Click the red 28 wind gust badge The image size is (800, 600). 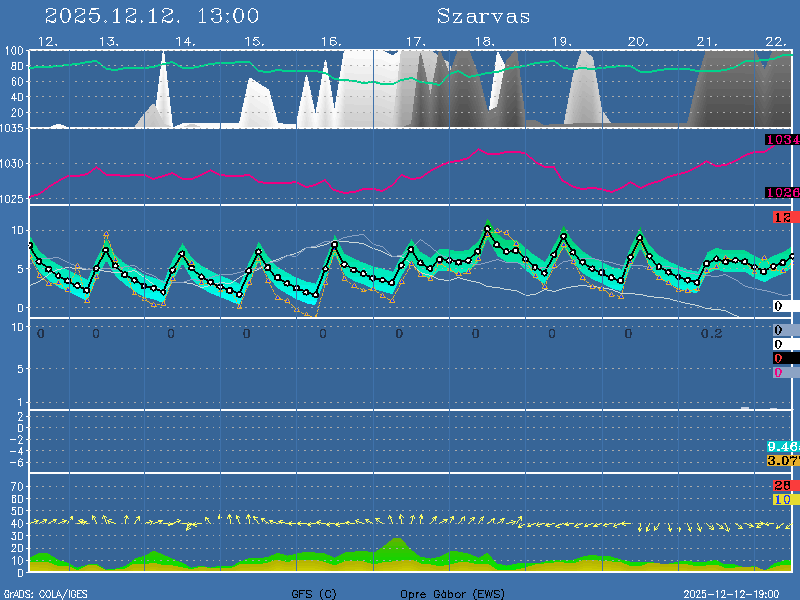[783, 485]
